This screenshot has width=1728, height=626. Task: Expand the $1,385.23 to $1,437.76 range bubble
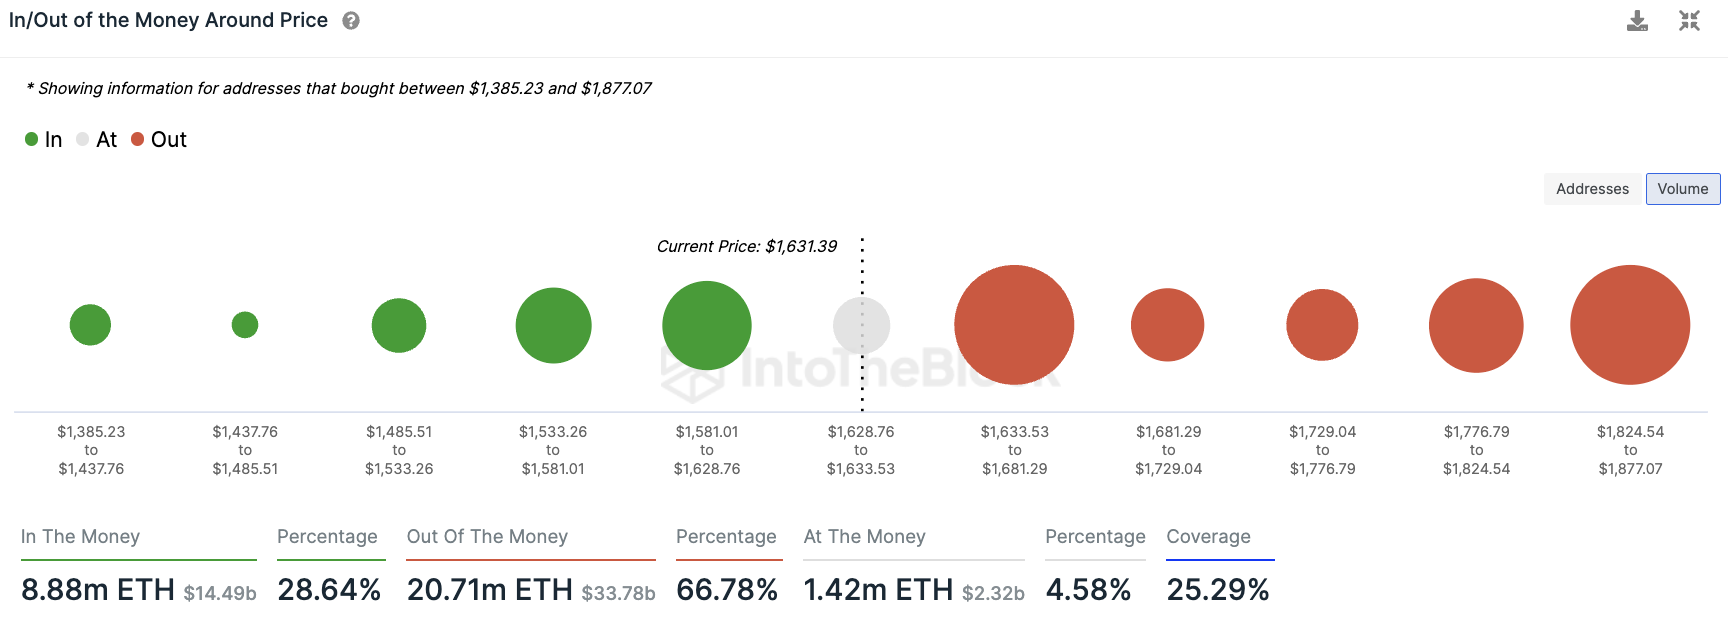[x=90, y=324]
